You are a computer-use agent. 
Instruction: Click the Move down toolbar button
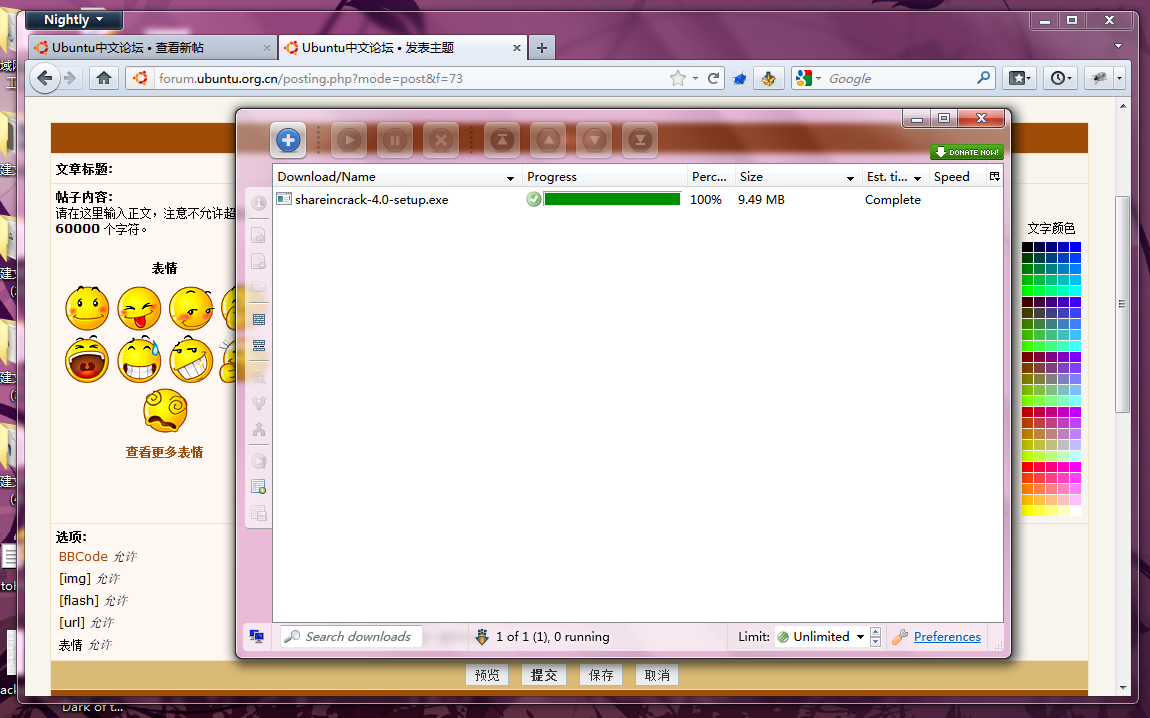tap(594, 140)
